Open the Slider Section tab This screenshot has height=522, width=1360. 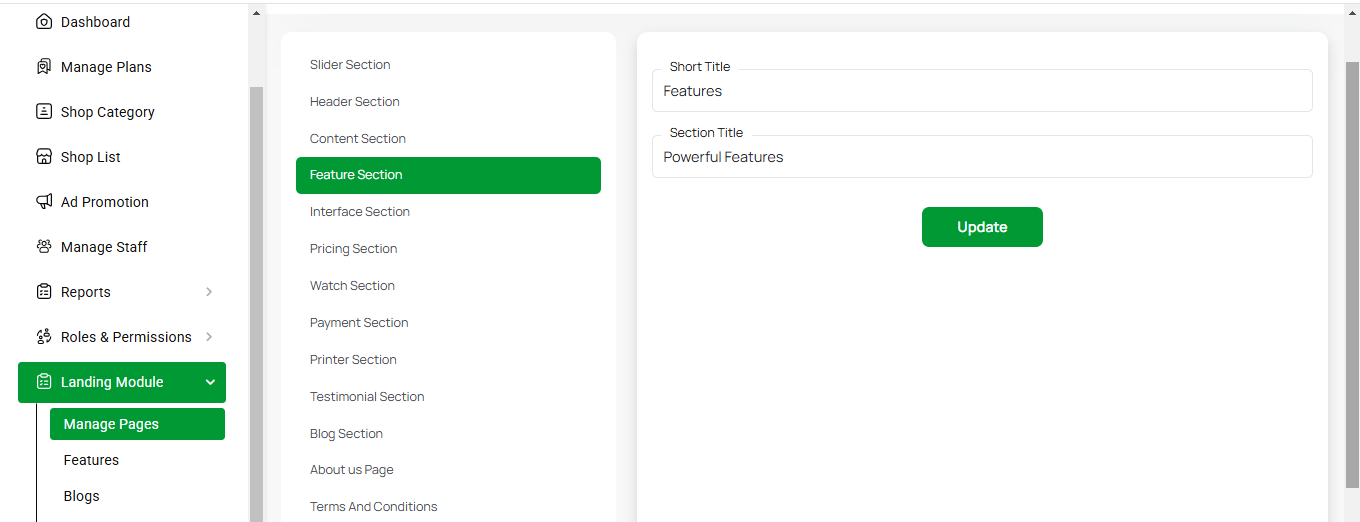click(350, 65)
